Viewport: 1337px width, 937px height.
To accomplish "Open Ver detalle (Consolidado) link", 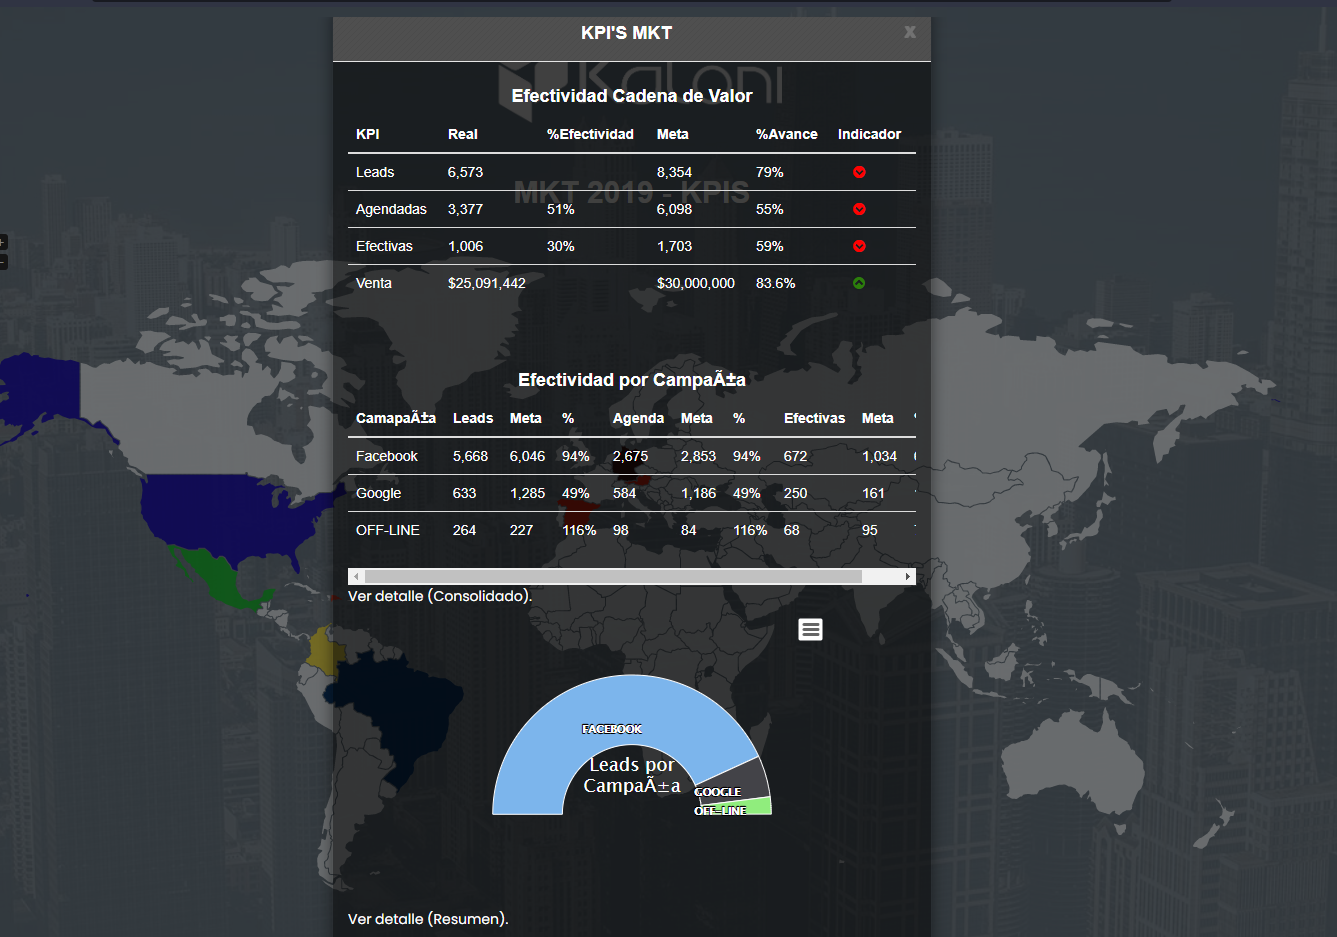I will click(439, 596).
